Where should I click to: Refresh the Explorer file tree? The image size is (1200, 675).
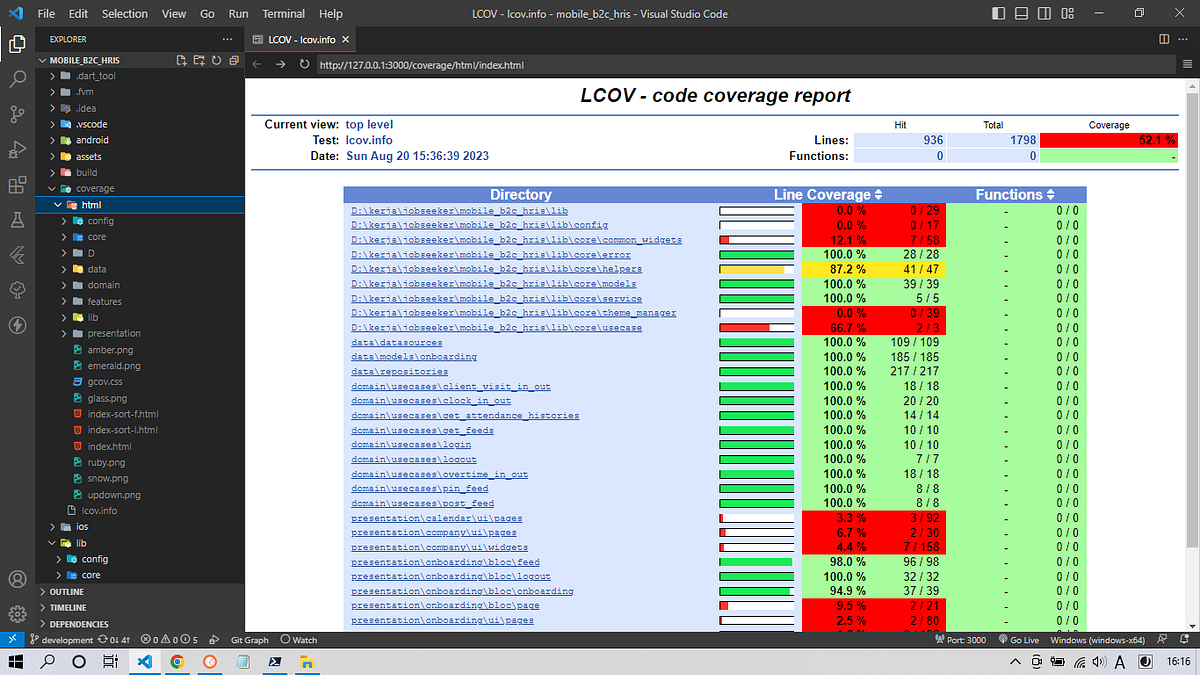pos(214,60)
